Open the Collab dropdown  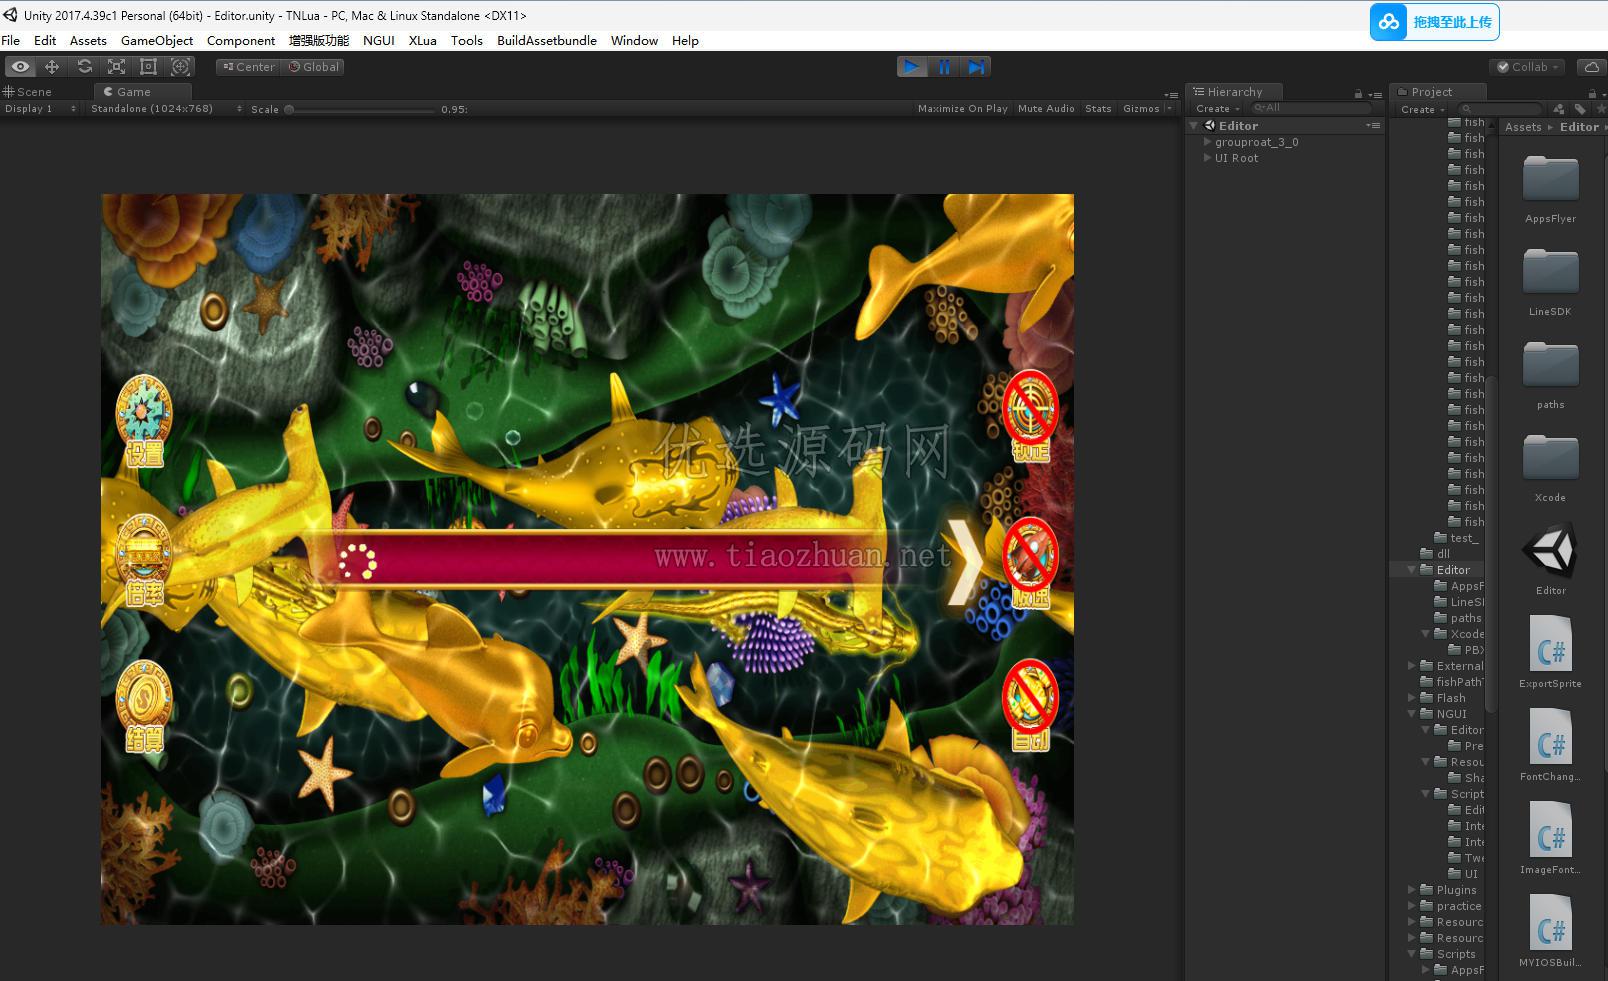1529,67
